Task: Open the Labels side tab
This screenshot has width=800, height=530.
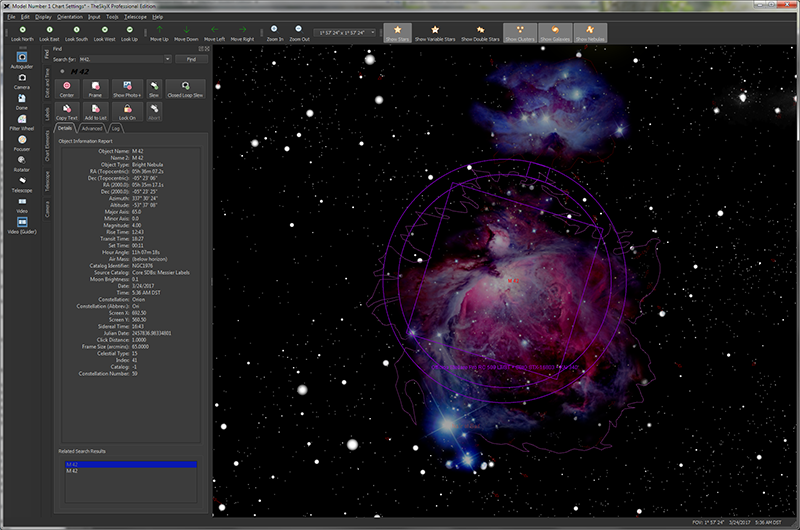Action: tap(47, 113)
